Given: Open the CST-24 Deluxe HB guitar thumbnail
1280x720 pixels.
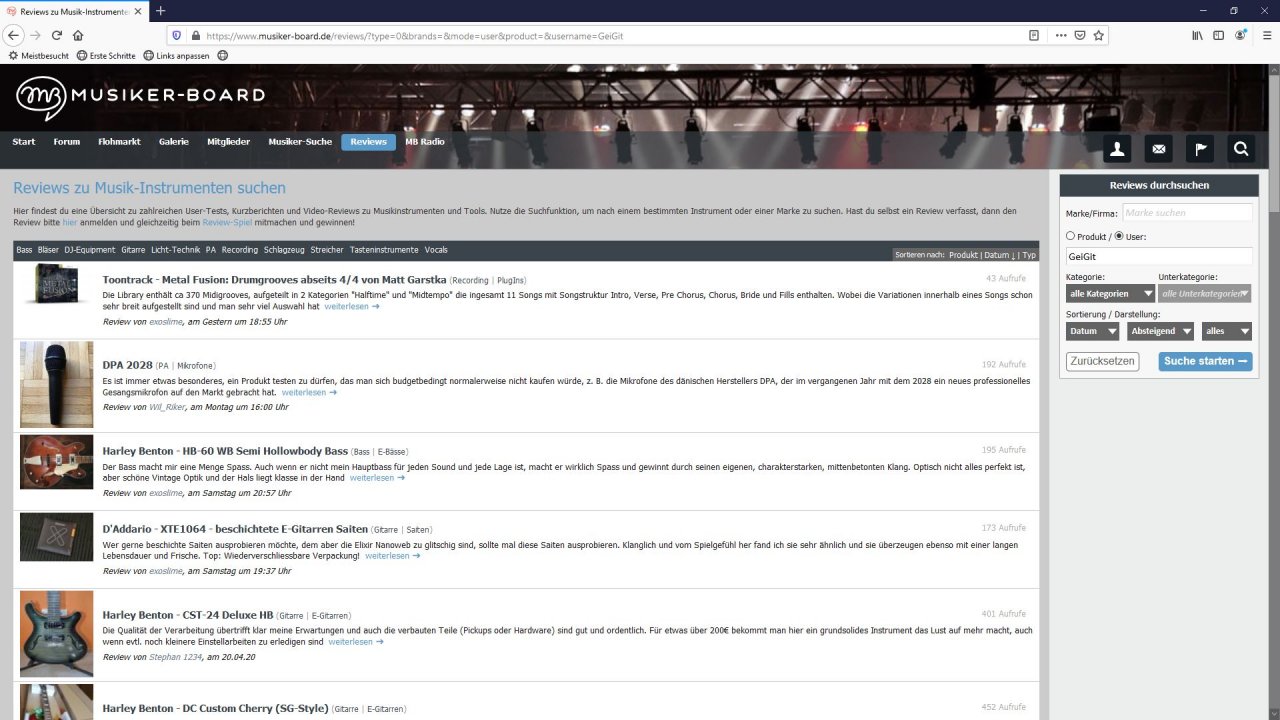Looking at the screenshot, I should (57, 634).
